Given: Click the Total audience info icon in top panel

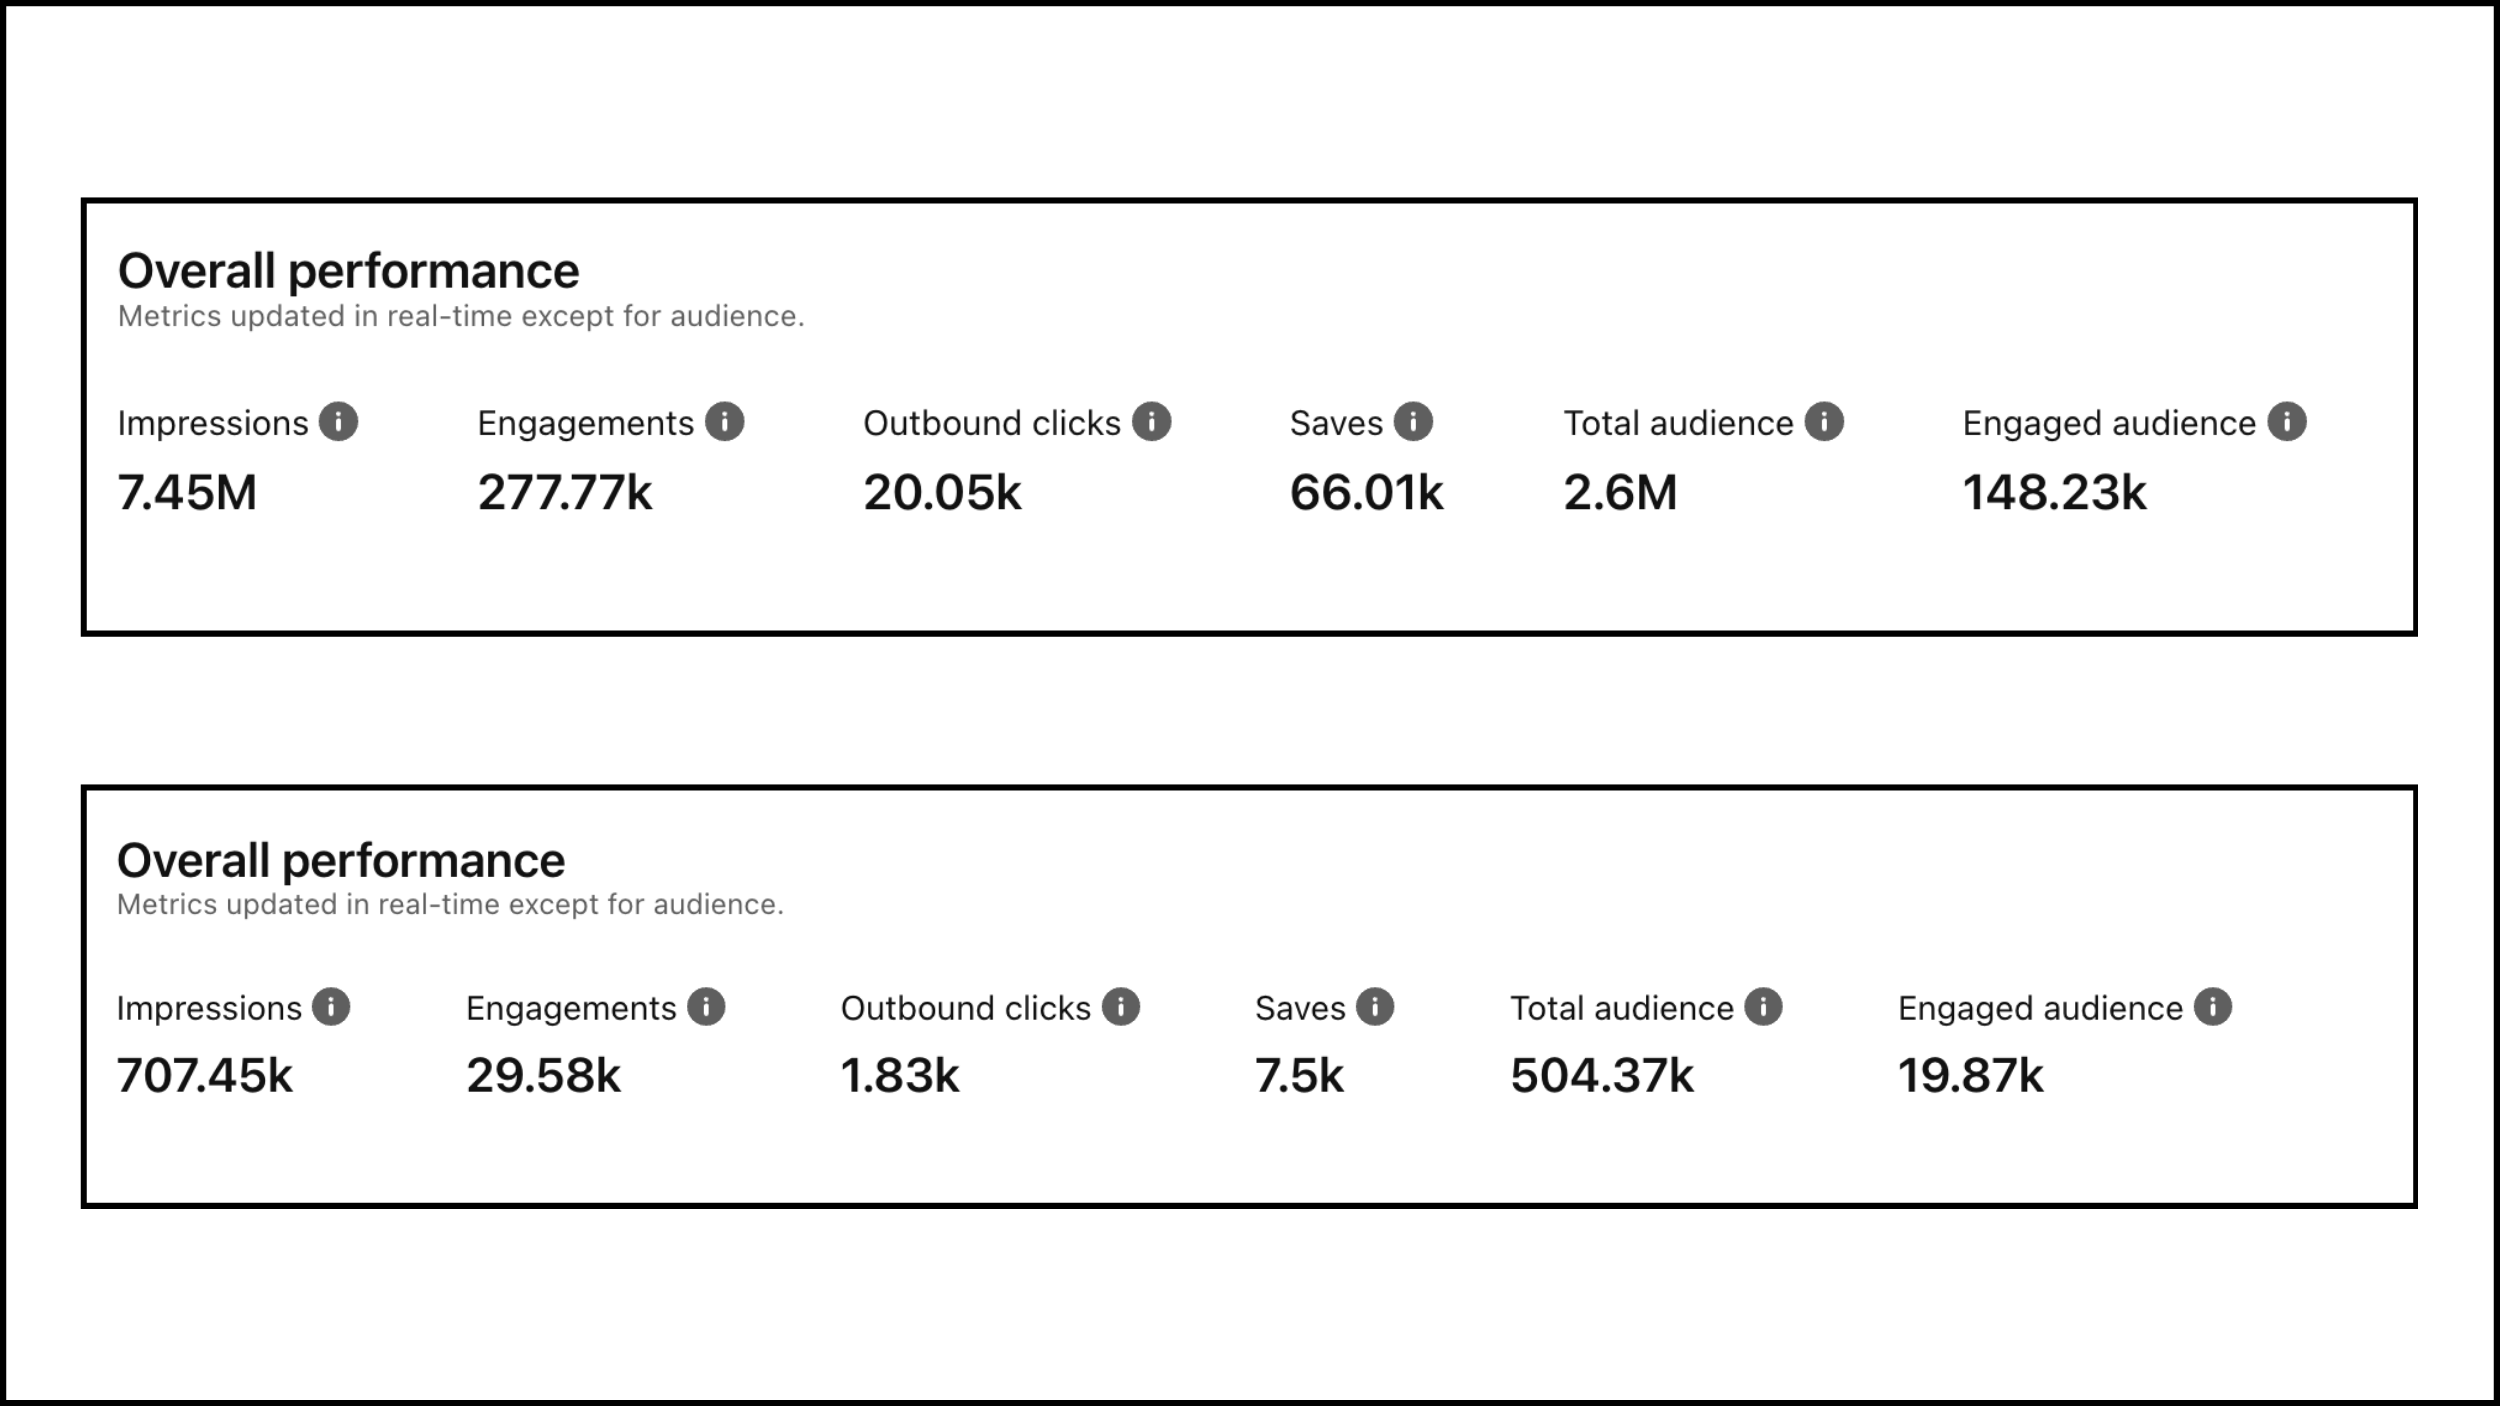Looking at the screenshot, I should 1825,421.
